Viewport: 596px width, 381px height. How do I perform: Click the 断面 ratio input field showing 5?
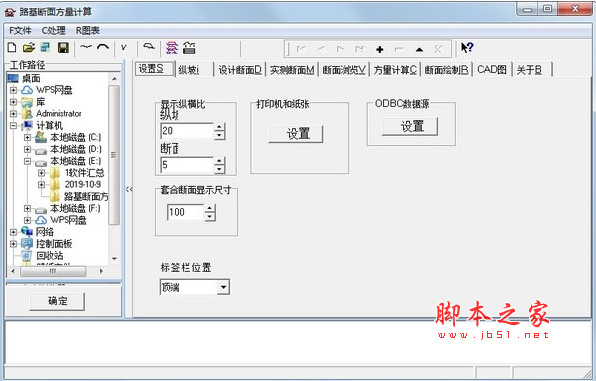187,165
